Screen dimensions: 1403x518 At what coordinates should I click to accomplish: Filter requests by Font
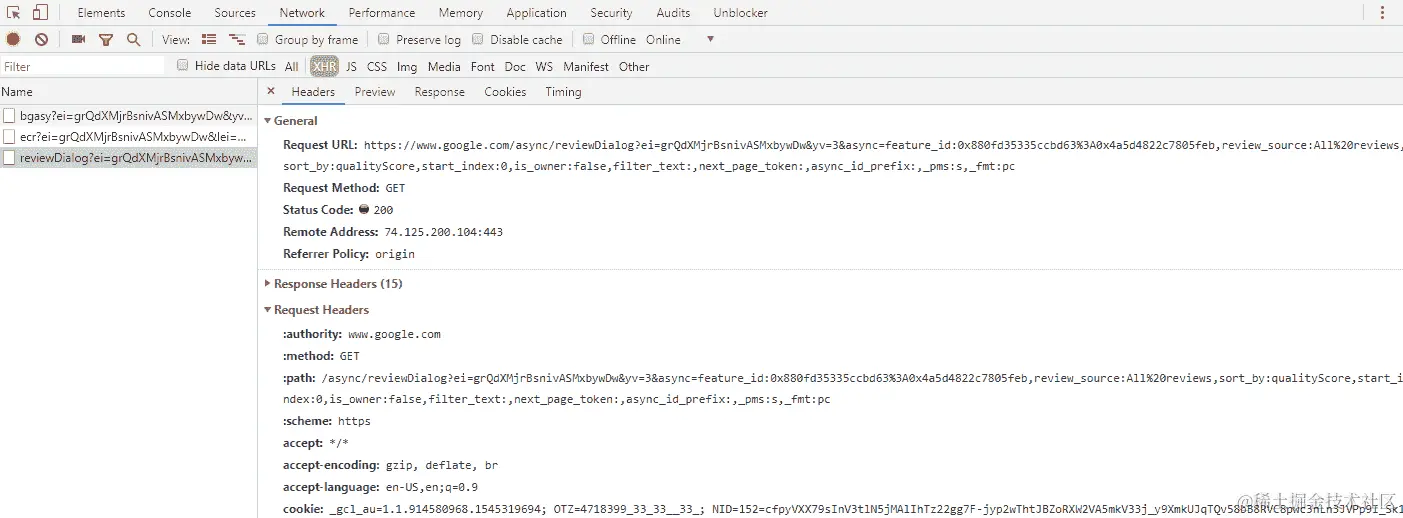483,67
